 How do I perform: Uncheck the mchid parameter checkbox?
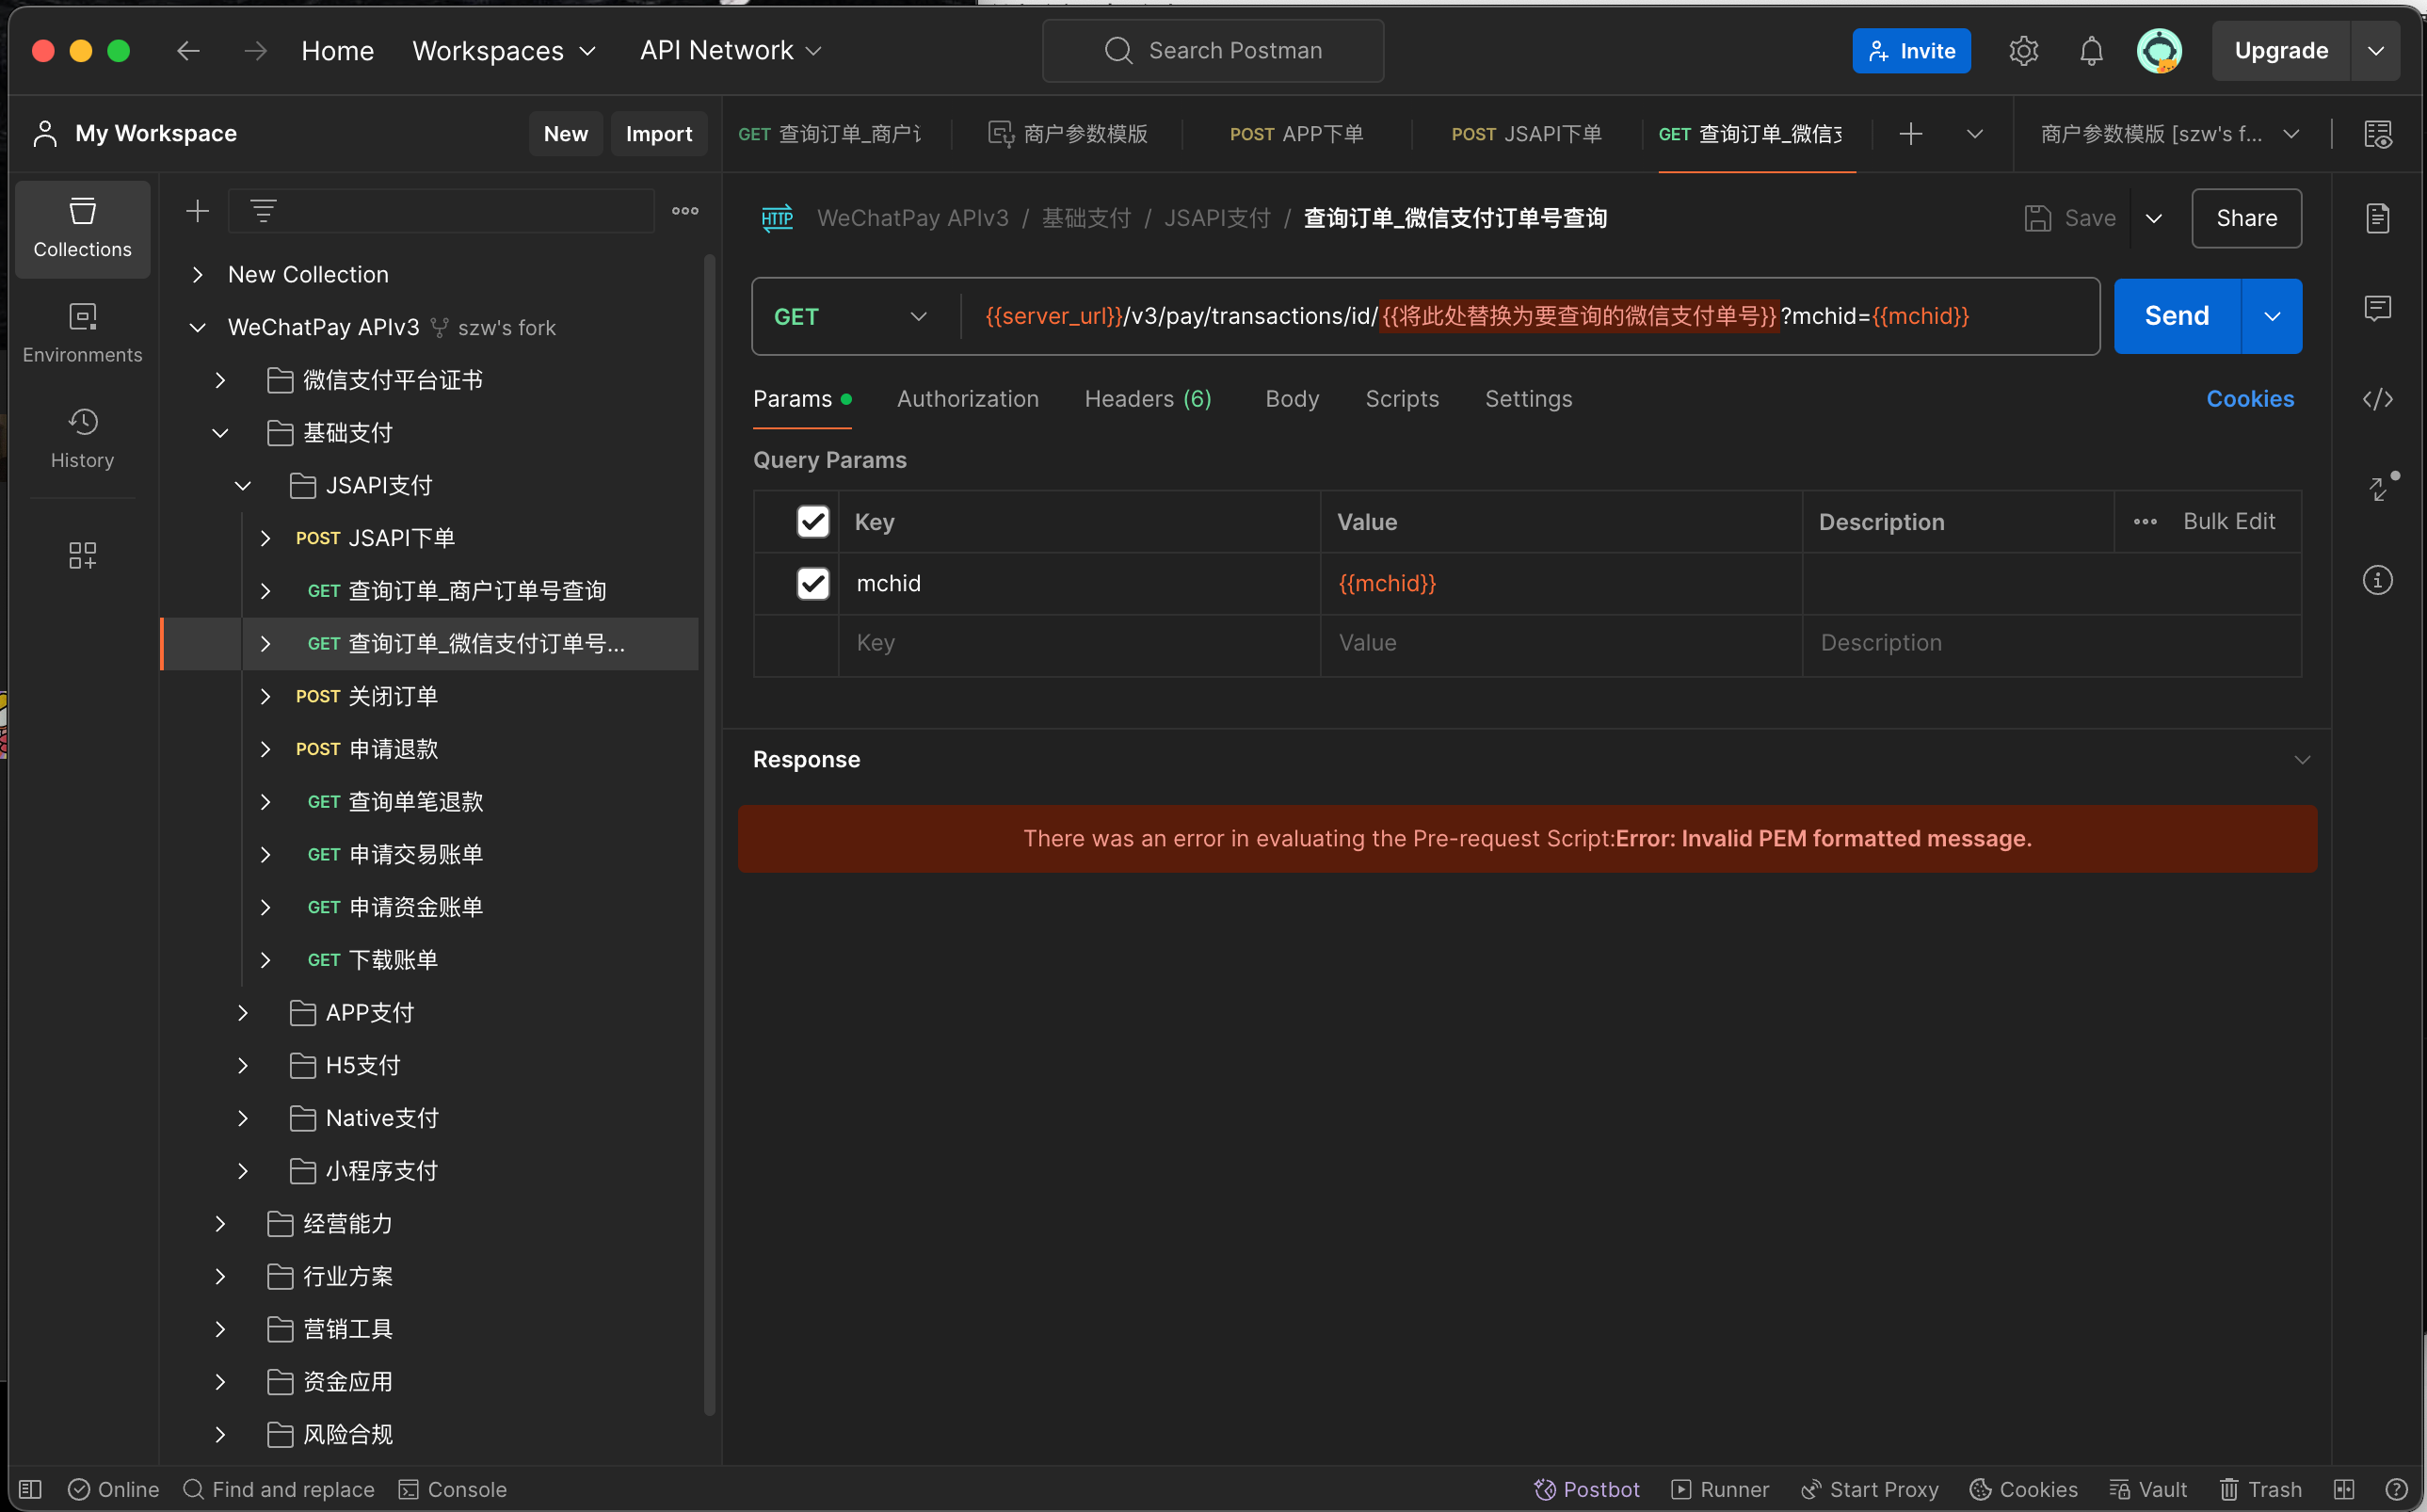(x=812, y=583)
